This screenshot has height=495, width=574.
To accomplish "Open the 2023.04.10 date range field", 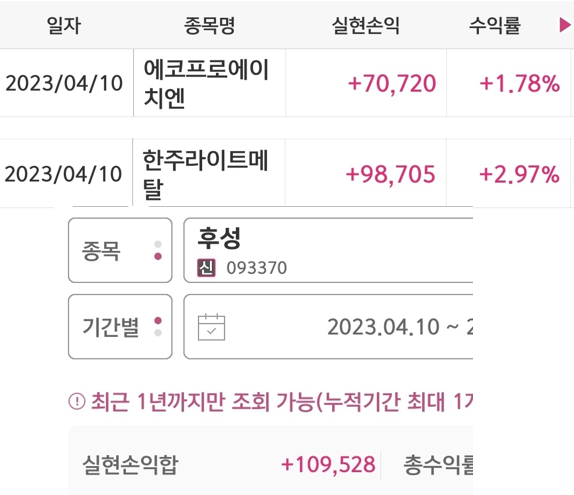I will pyautogui.click(x=328, y=327).
